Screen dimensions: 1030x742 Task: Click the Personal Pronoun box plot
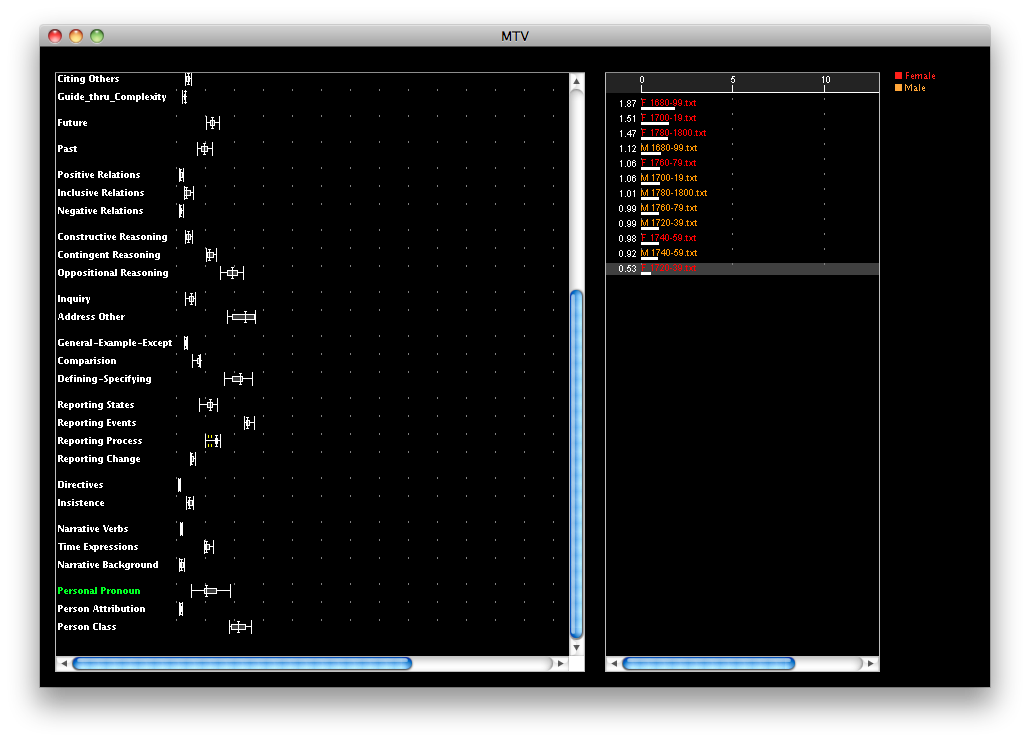point(210,591)
